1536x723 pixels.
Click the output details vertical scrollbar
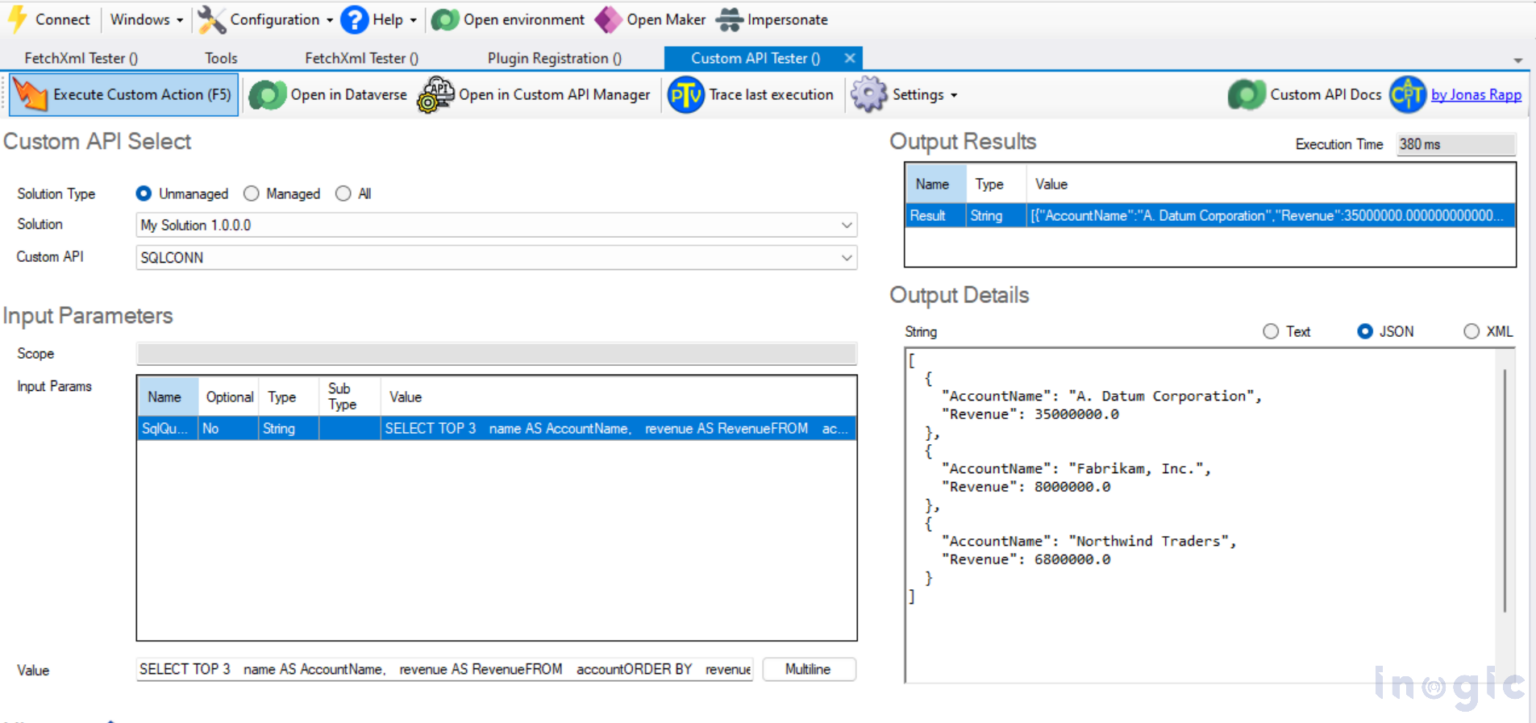(x=1505, y=490)
